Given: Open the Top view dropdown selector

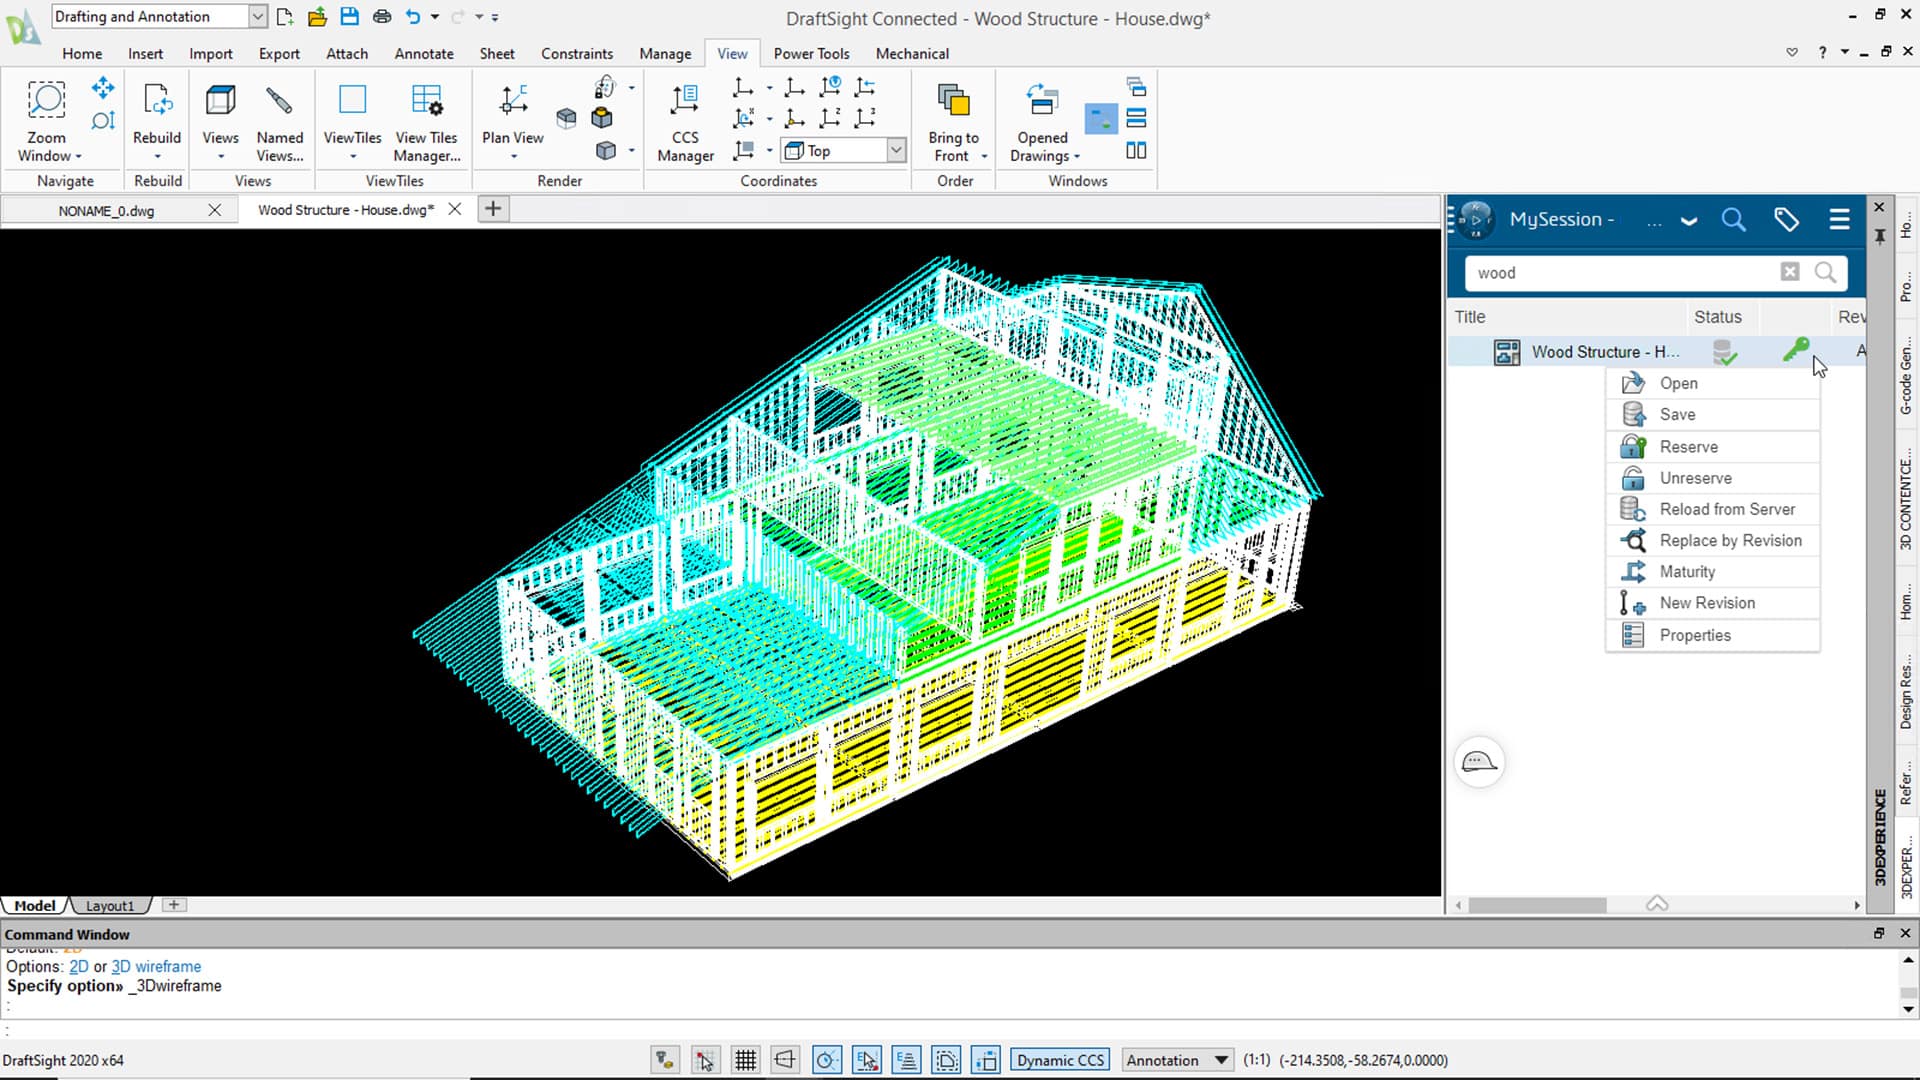Looking at the screenshot, I should tap(895, 149).
